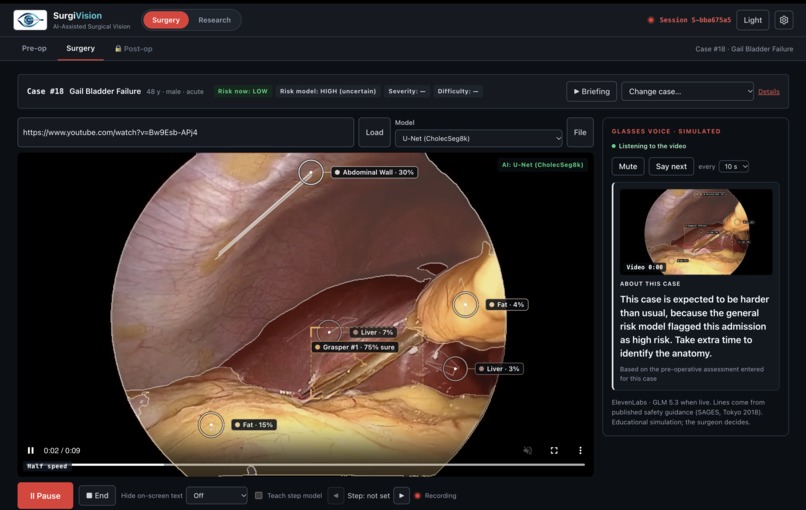Toggle the Light theme button
This screenshot has height=510, width=806.
click(x=753, y=20)
